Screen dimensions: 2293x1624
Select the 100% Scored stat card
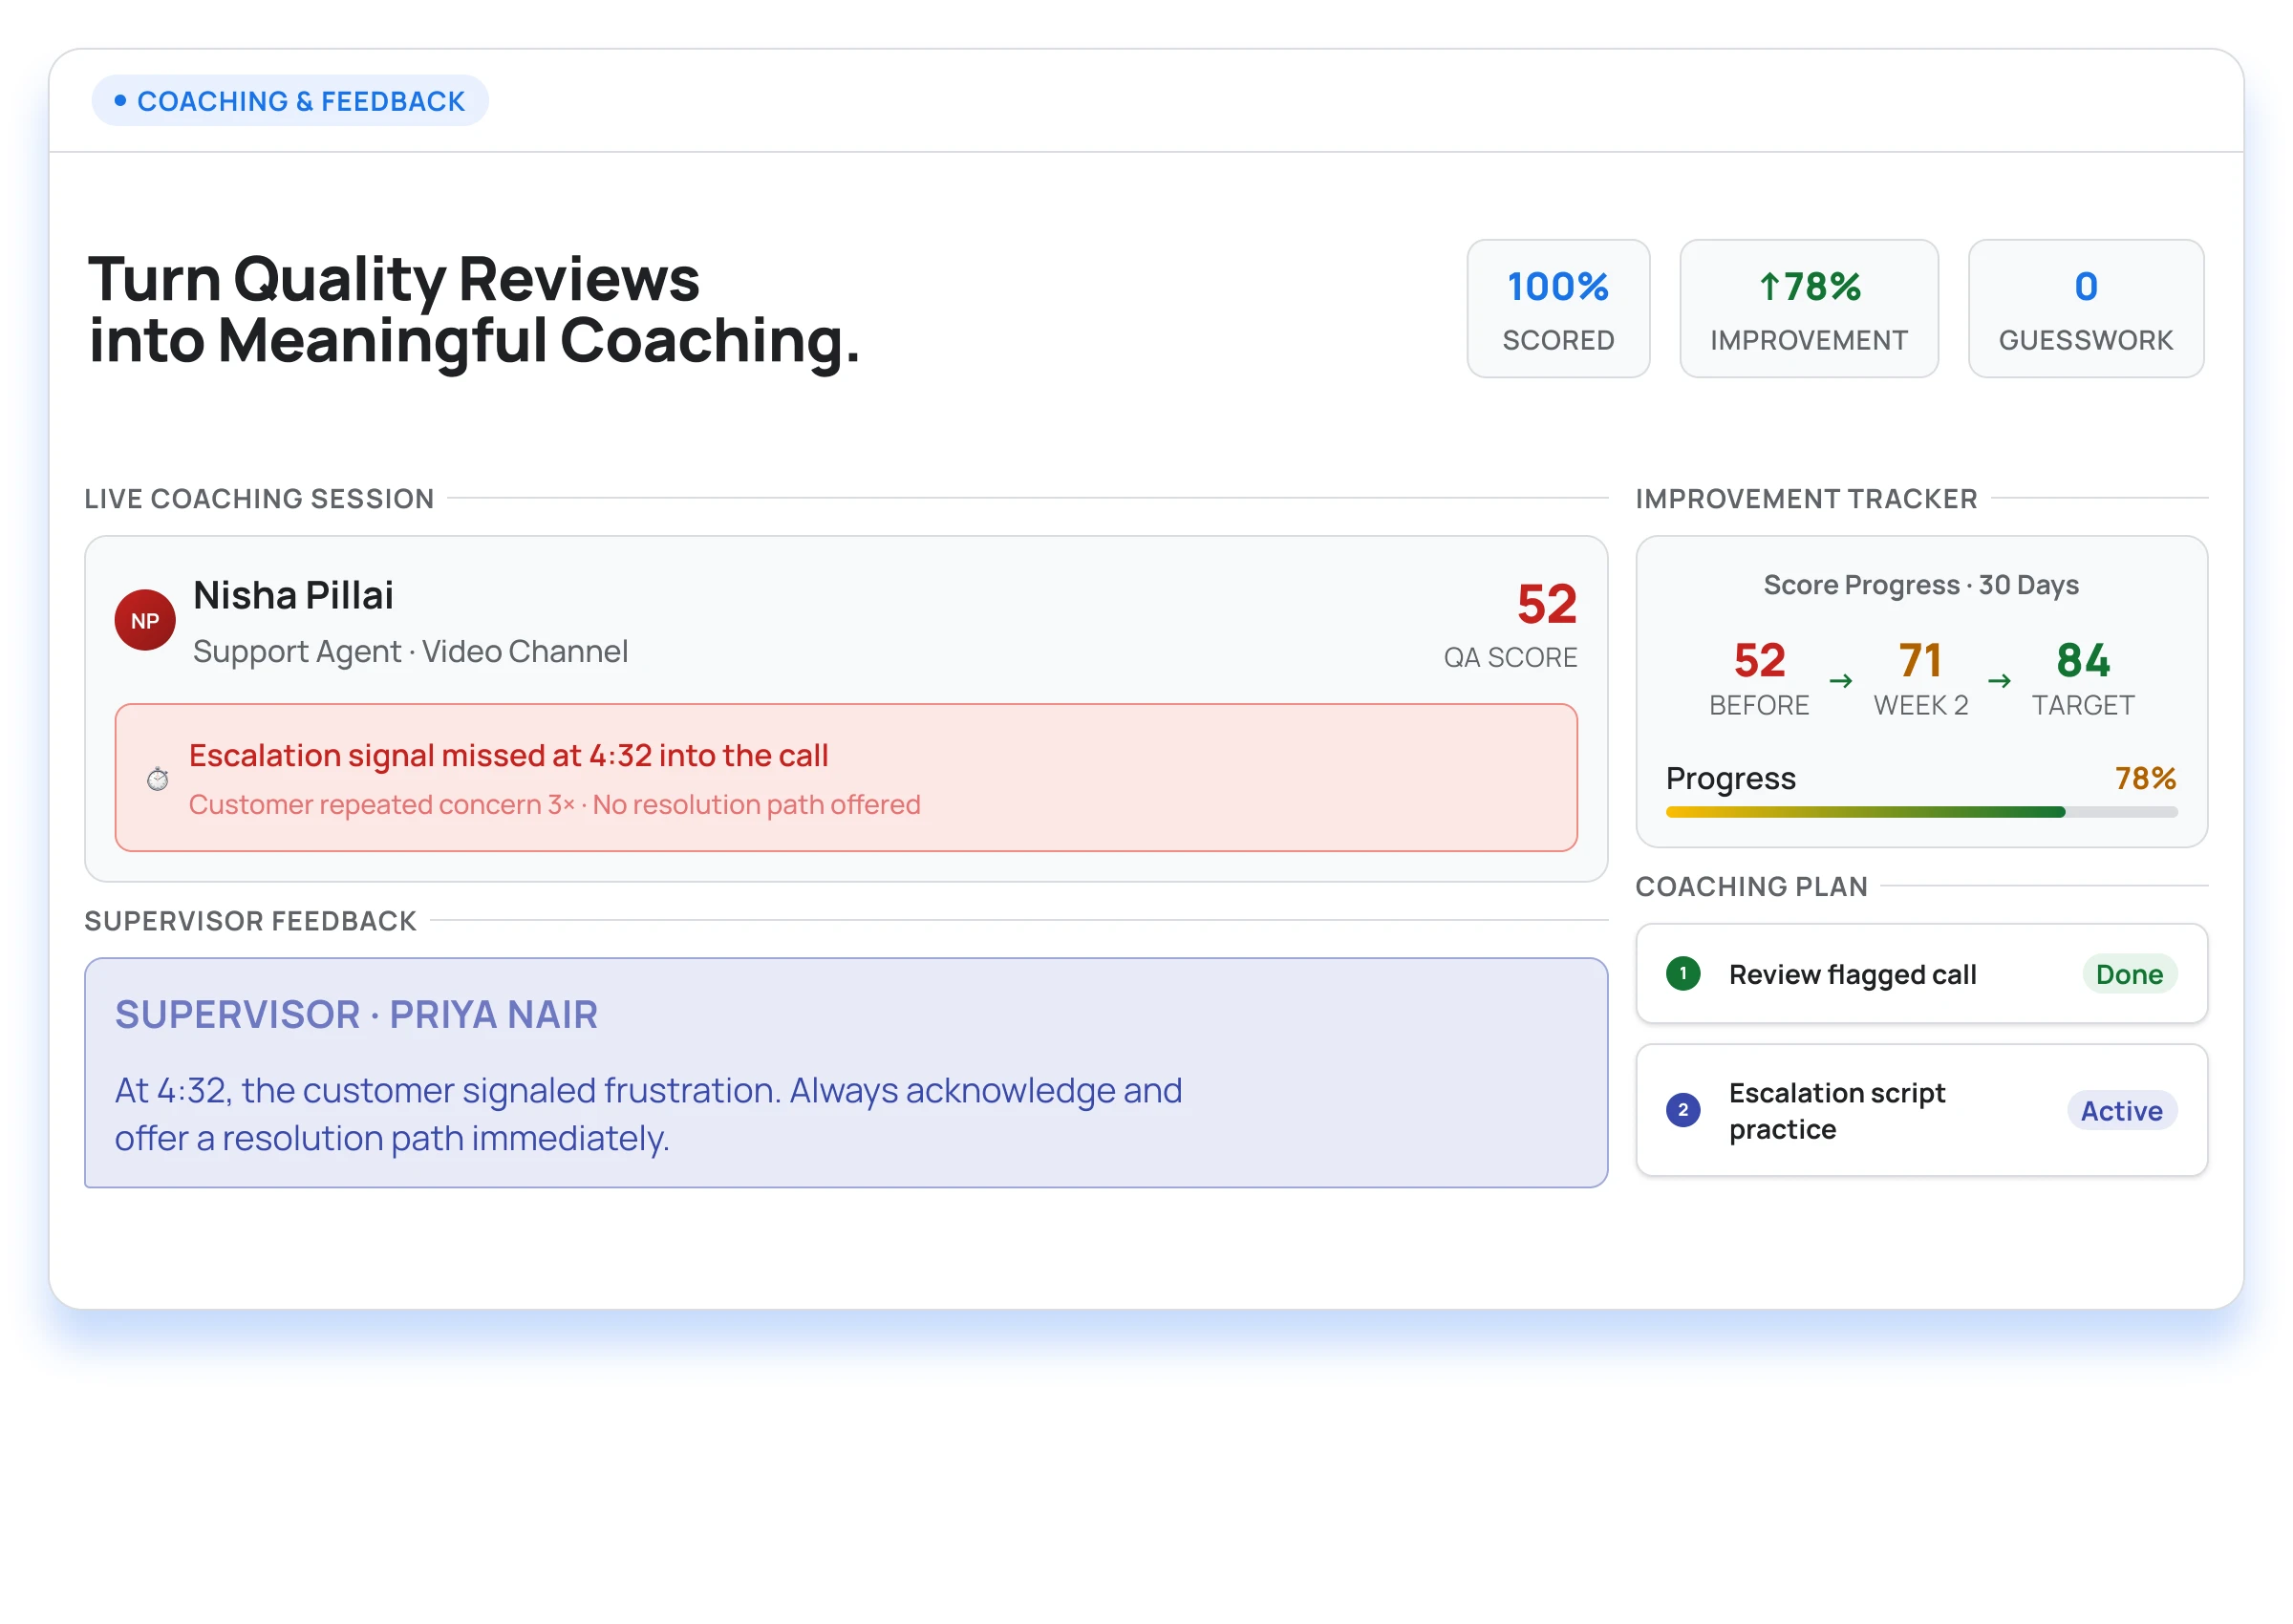tap(1557, 309)
